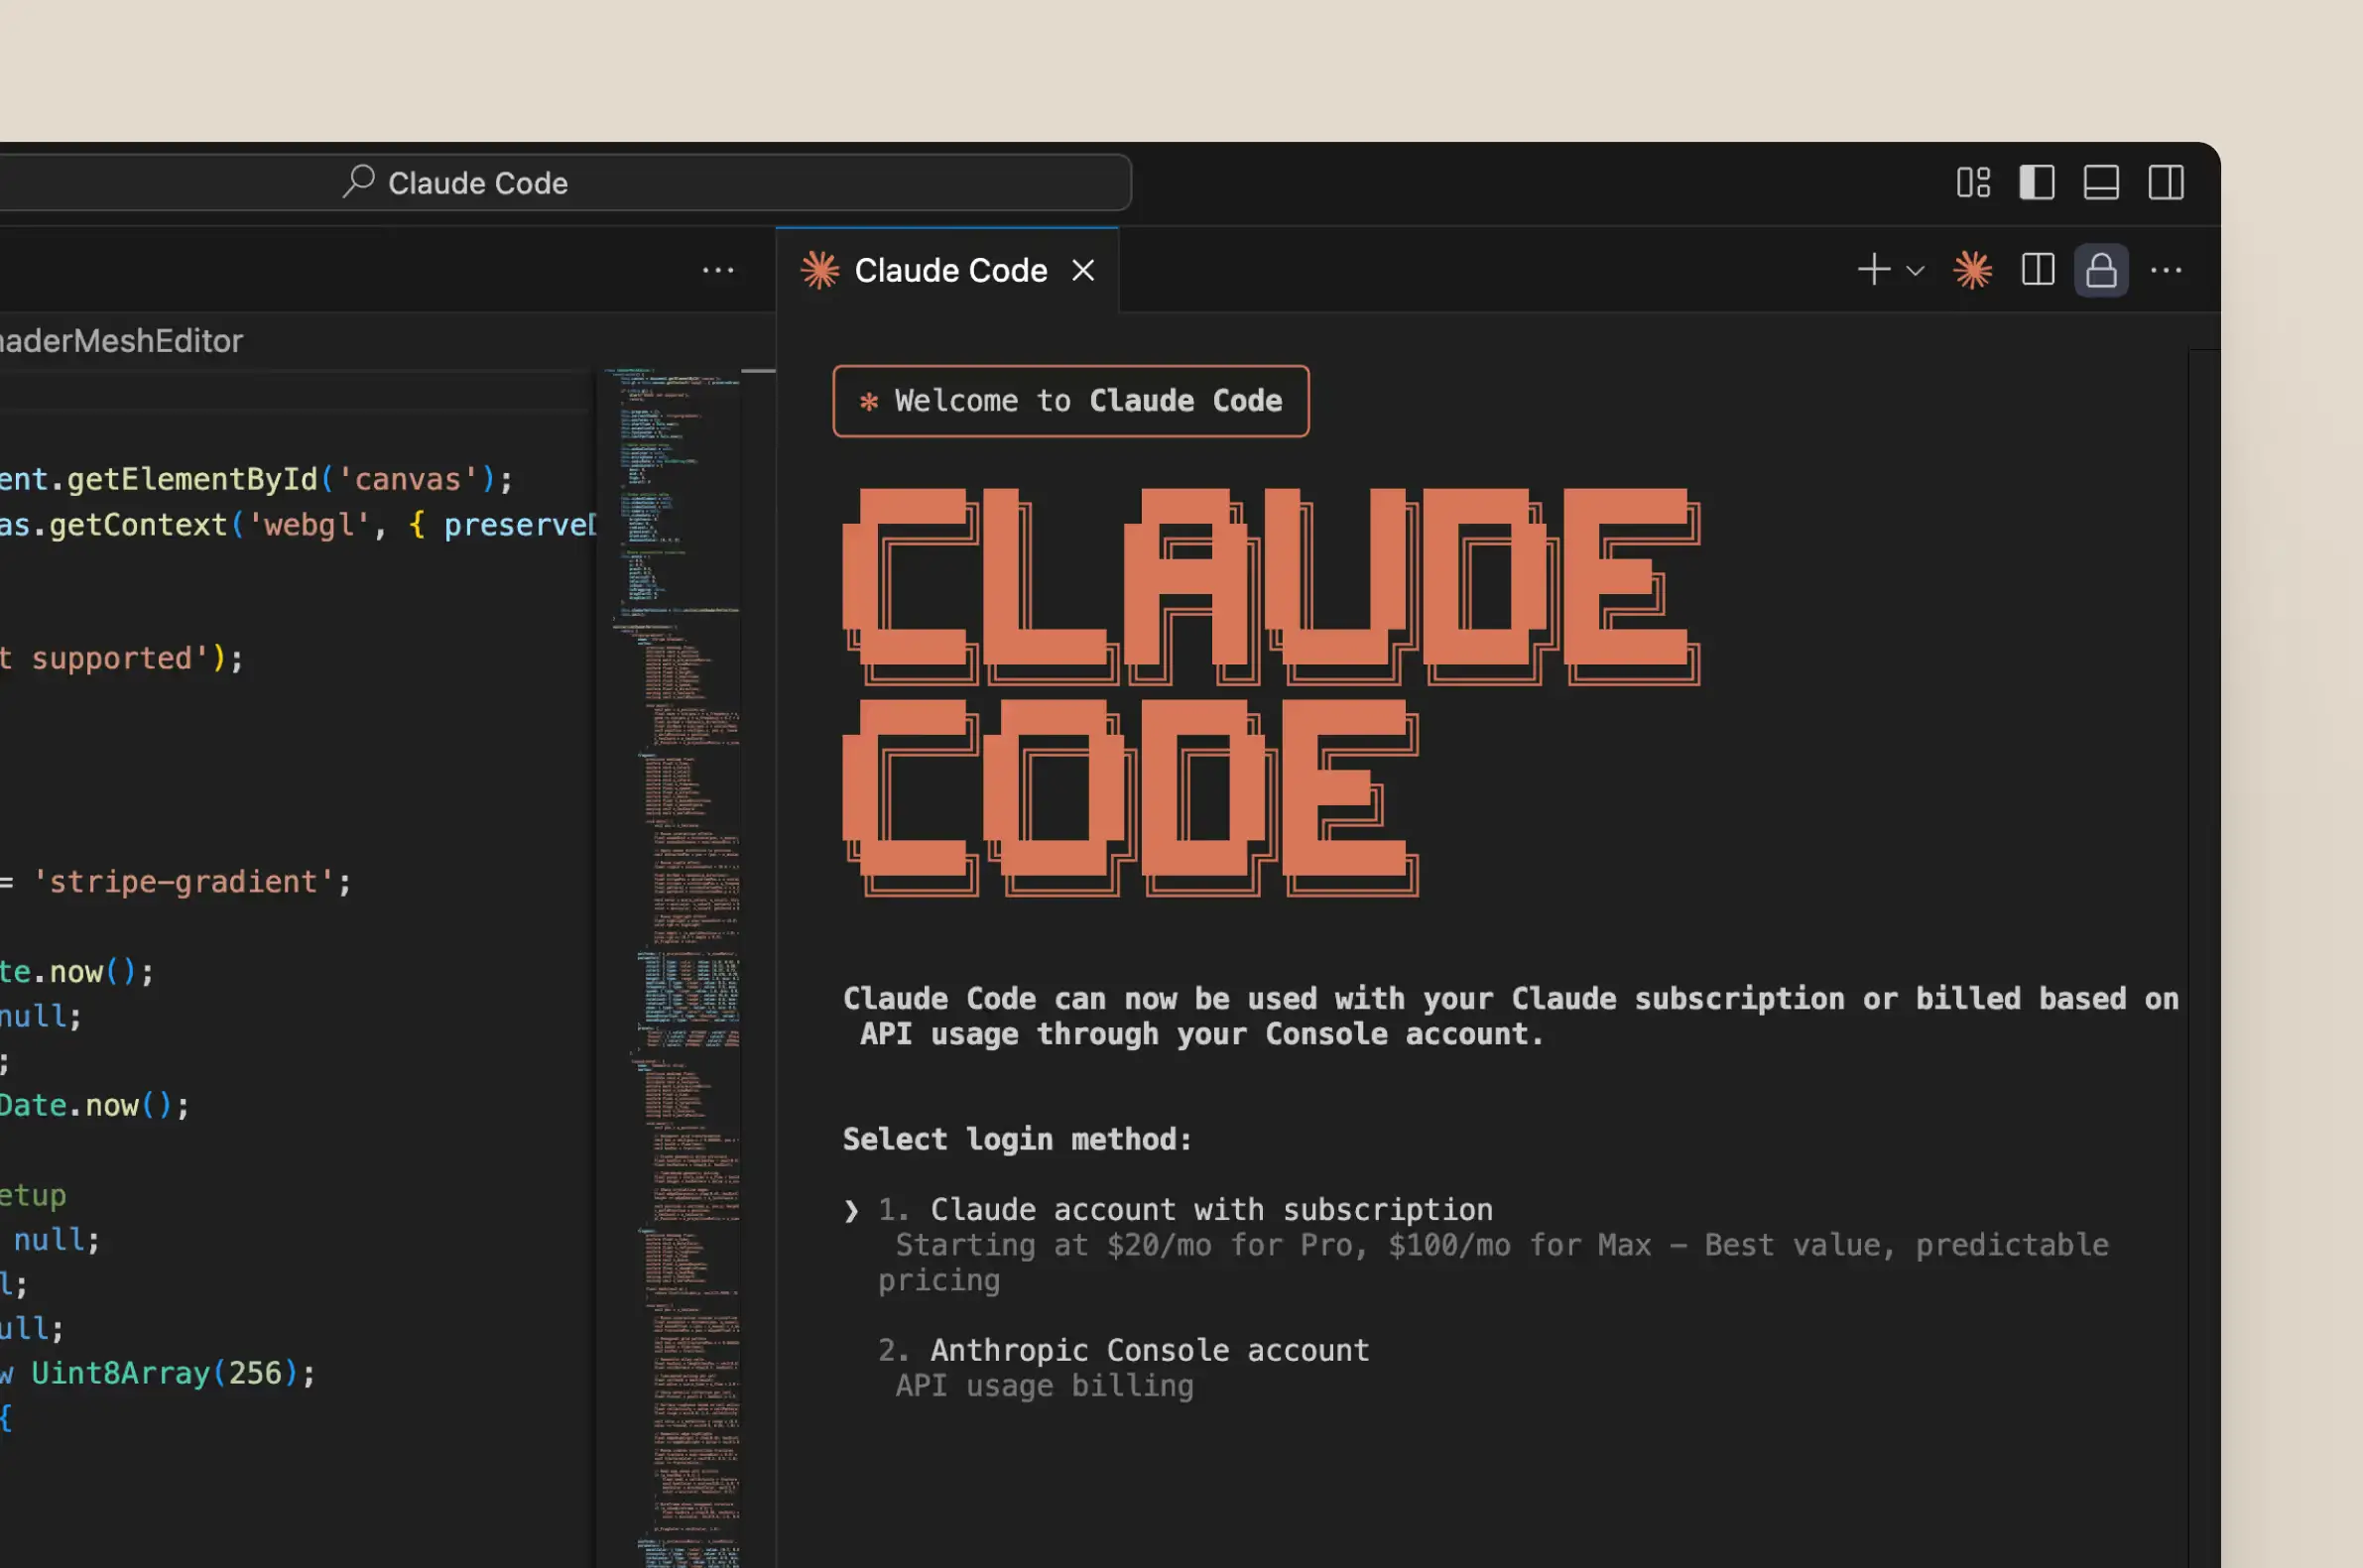Split the Claude Code terminal panel

pyautogui.click(x=2036, y=270)
